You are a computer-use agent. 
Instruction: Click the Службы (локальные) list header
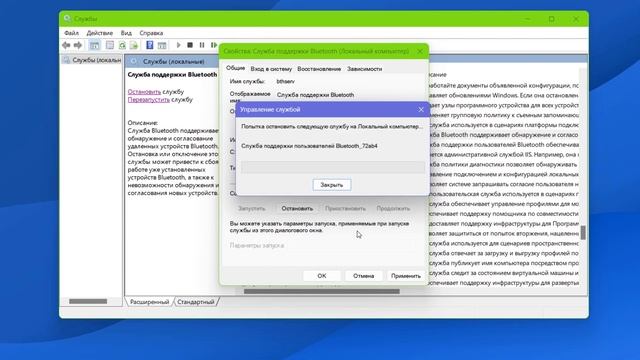173,62
